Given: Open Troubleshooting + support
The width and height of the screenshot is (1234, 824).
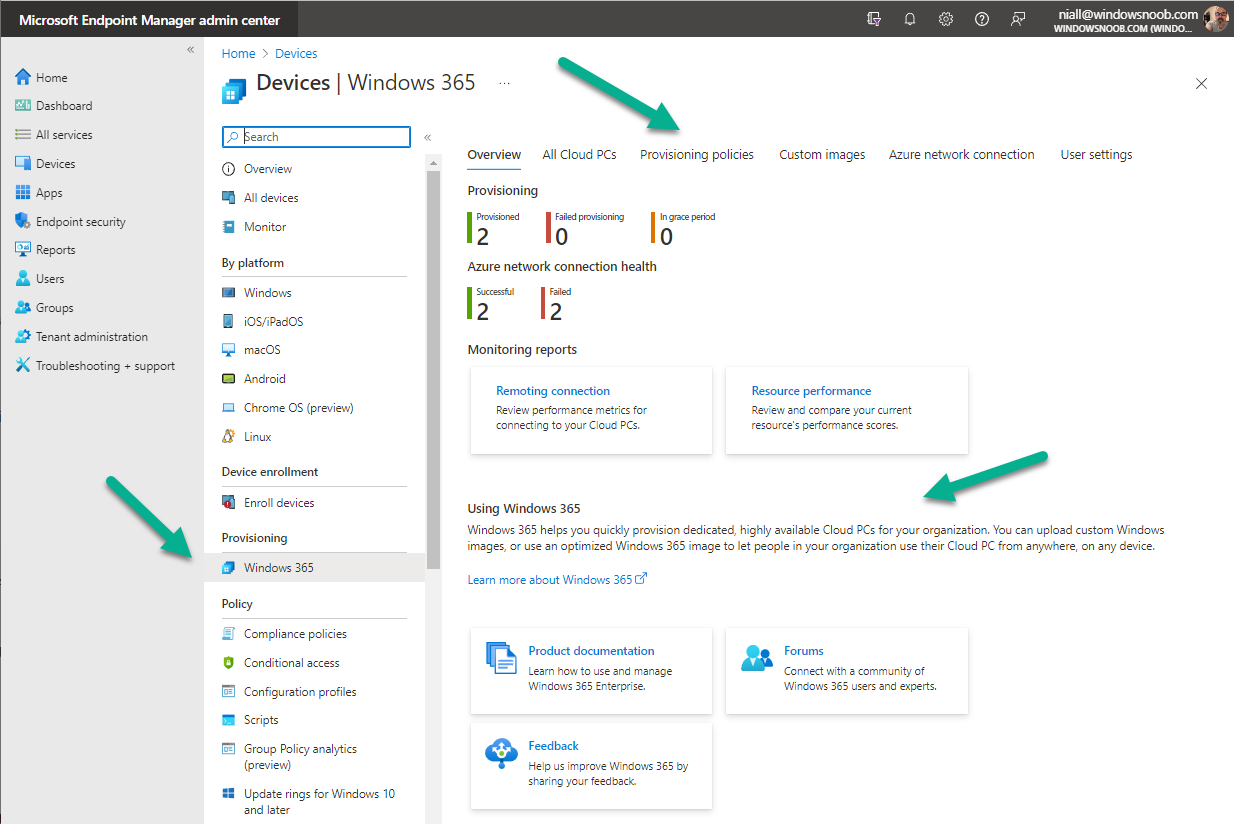Looking at the screenshot, I should click(95, 366).
